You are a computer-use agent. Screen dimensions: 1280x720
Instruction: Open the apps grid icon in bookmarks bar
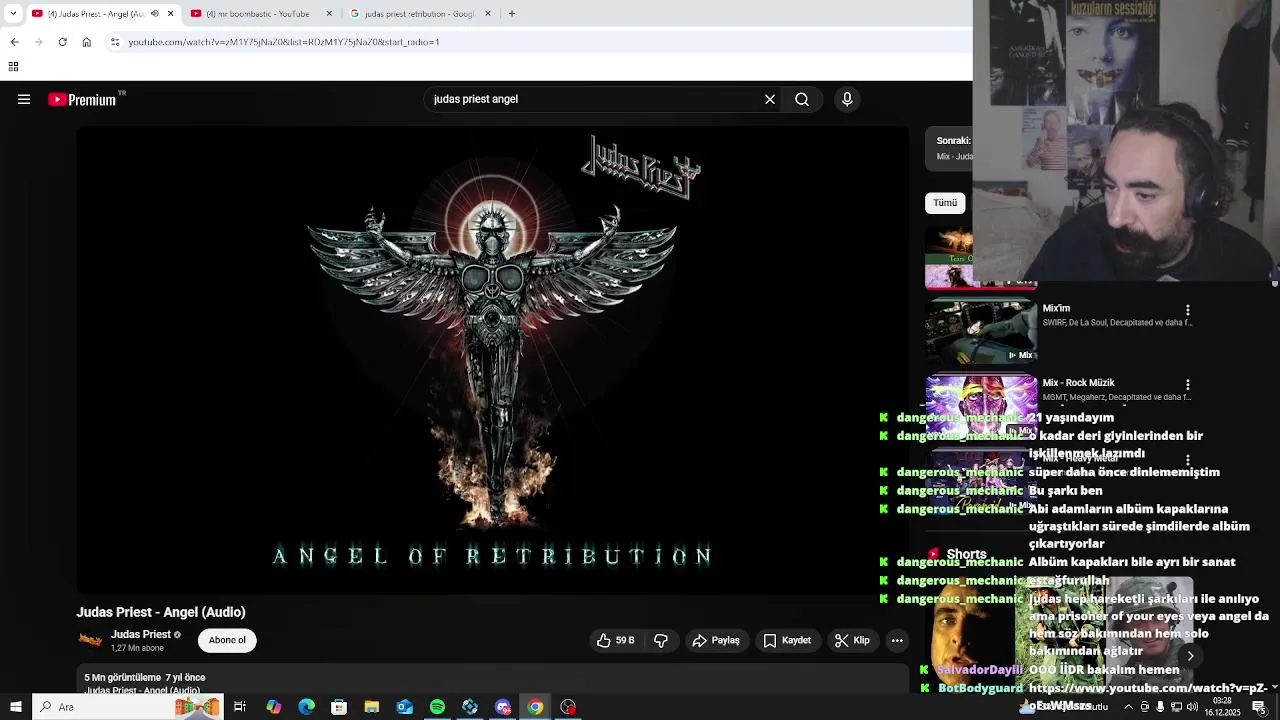click(13, 67)
